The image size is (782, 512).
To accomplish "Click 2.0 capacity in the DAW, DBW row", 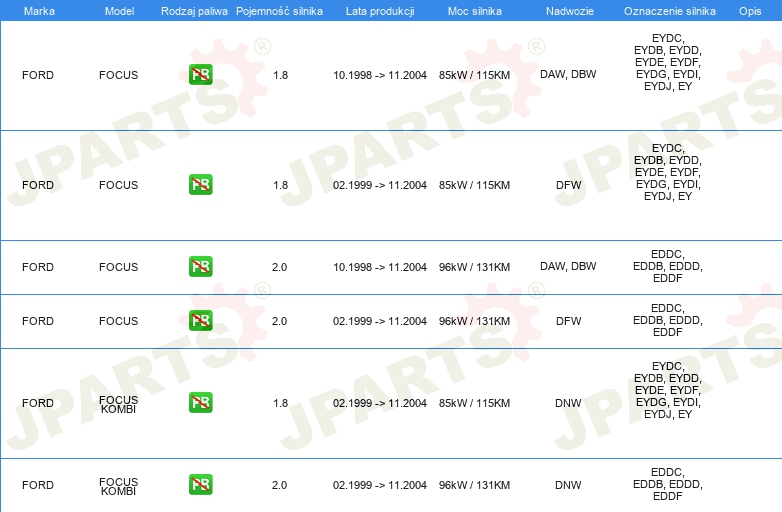I will (279, 267).
